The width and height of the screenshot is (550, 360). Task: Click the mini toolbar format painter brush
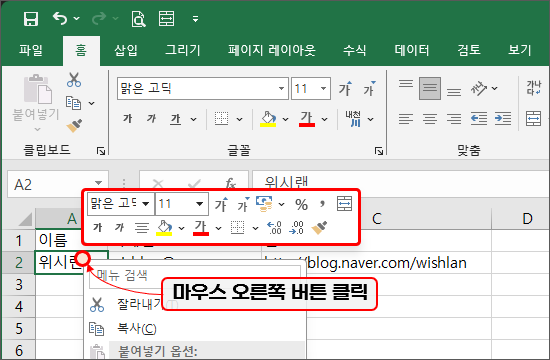pos(319,228)
